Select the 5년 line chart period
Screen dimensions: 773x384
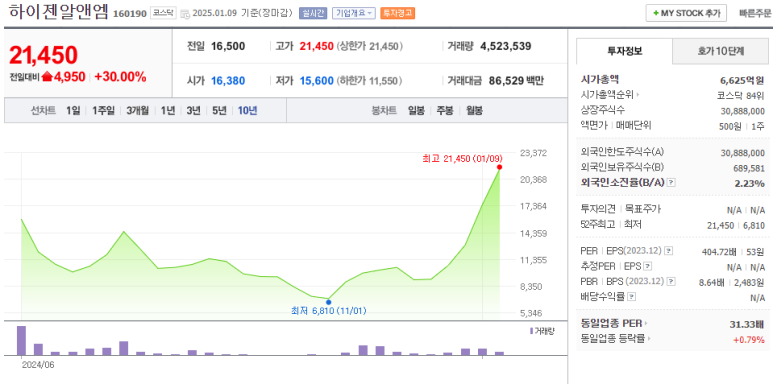(x=219, y=110)
